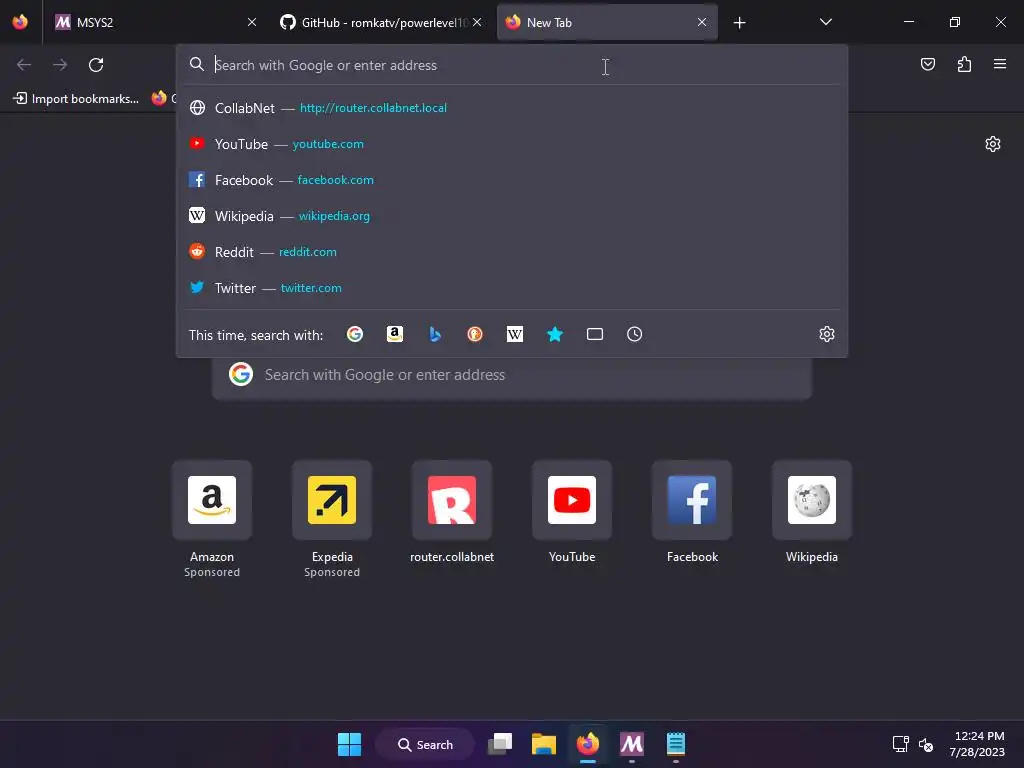
Task: Open the Pocket save icon
Action: point(927,64)
